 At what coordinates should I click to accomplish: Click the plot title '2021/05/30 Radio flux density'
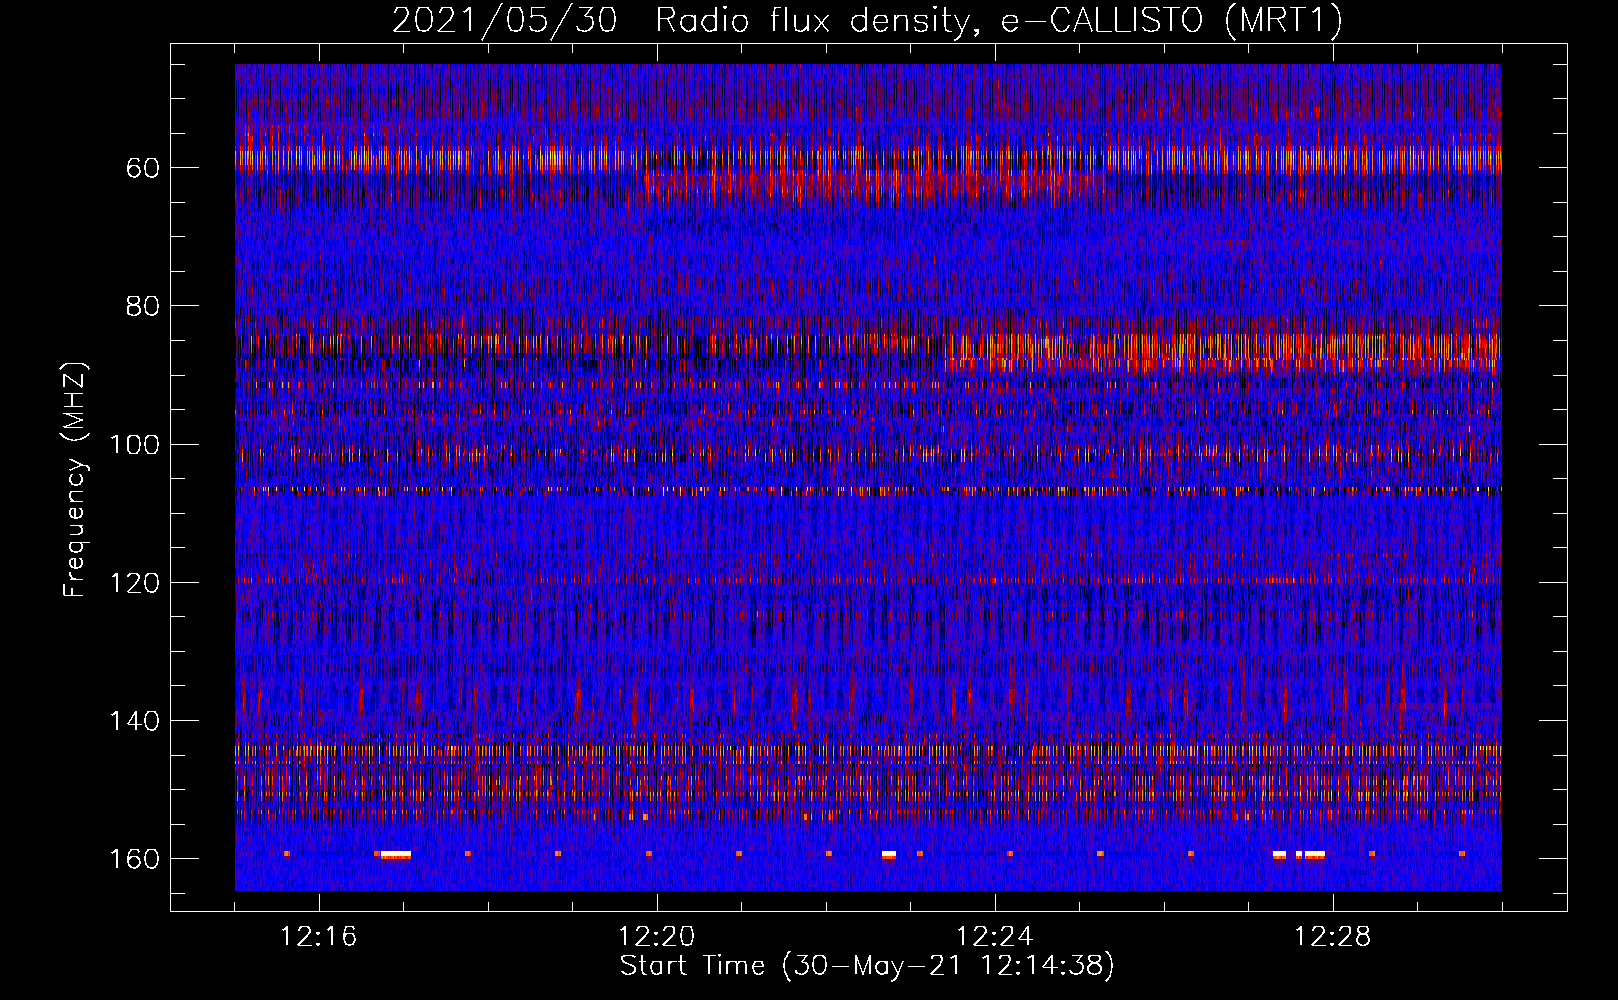click(x=680, y=21)
